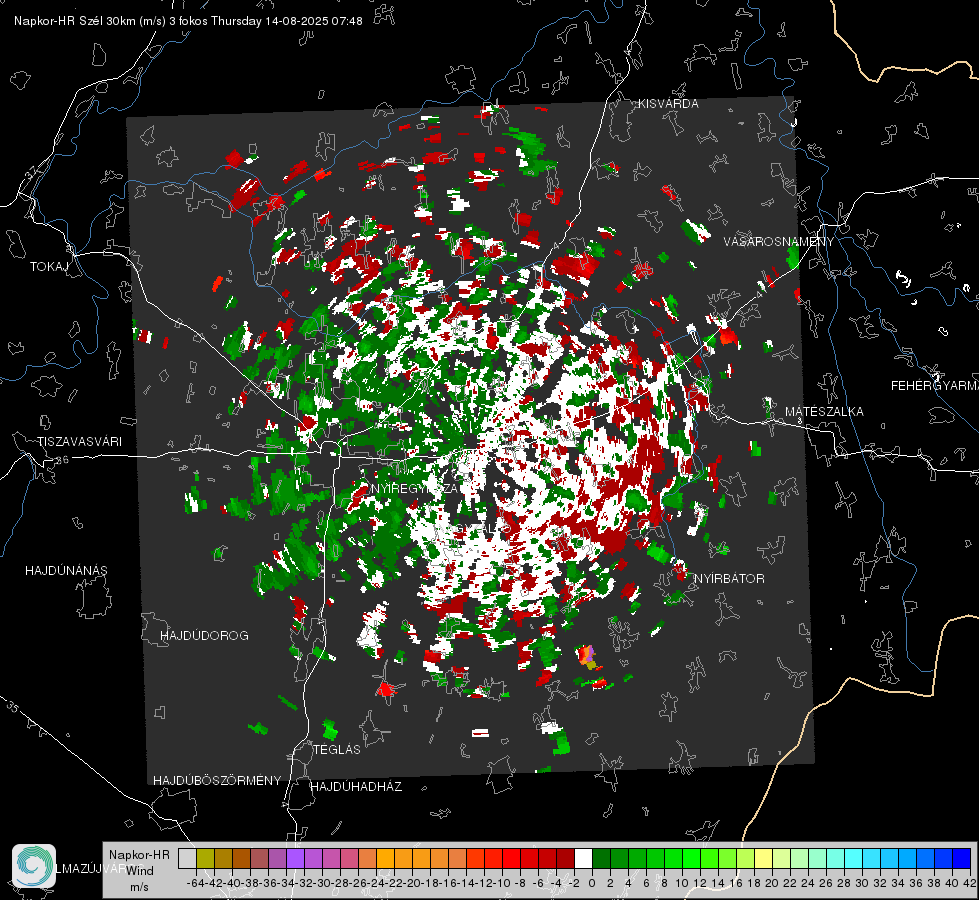Click the '42' legend tick value
The width and height of the screenshot is (979, 900).
click(x=970, y=883)
